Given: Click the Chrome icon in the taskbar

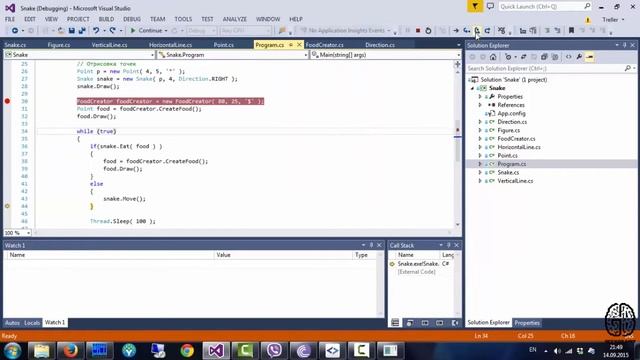Looking at the screenshot, I should point(187,351).
